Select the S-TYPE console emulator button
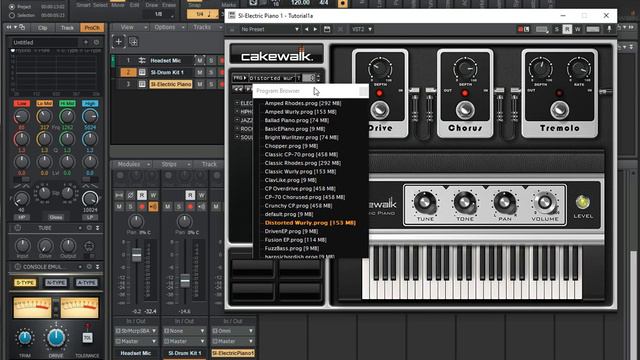This screenshot has height=360, width=640. pyautogui.click(x=25, y=283)
